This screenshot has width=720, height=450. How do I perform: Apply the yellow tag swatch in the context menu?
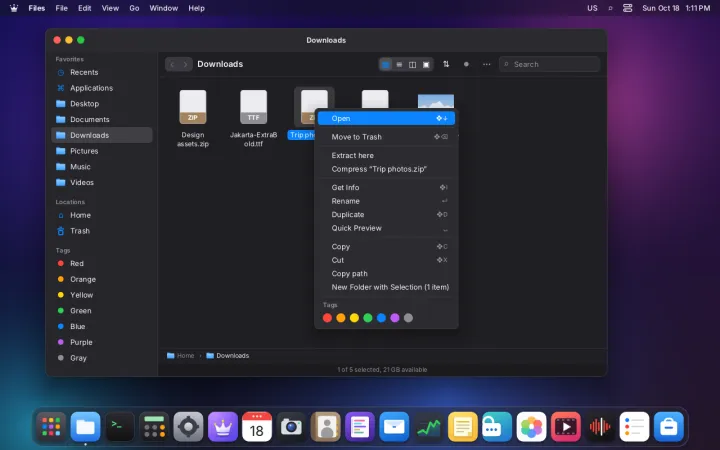click(354, 318)
